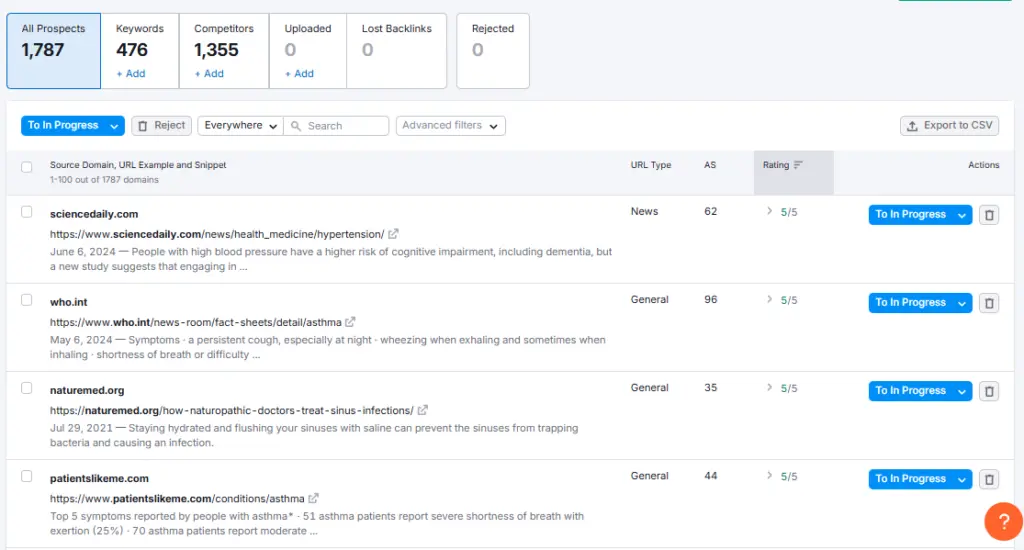This screenshot has width=1024, height=550.
Task: Remove patientslikeme.com using its trash icon
Action: pyautogui.click(x=988, y=479)
